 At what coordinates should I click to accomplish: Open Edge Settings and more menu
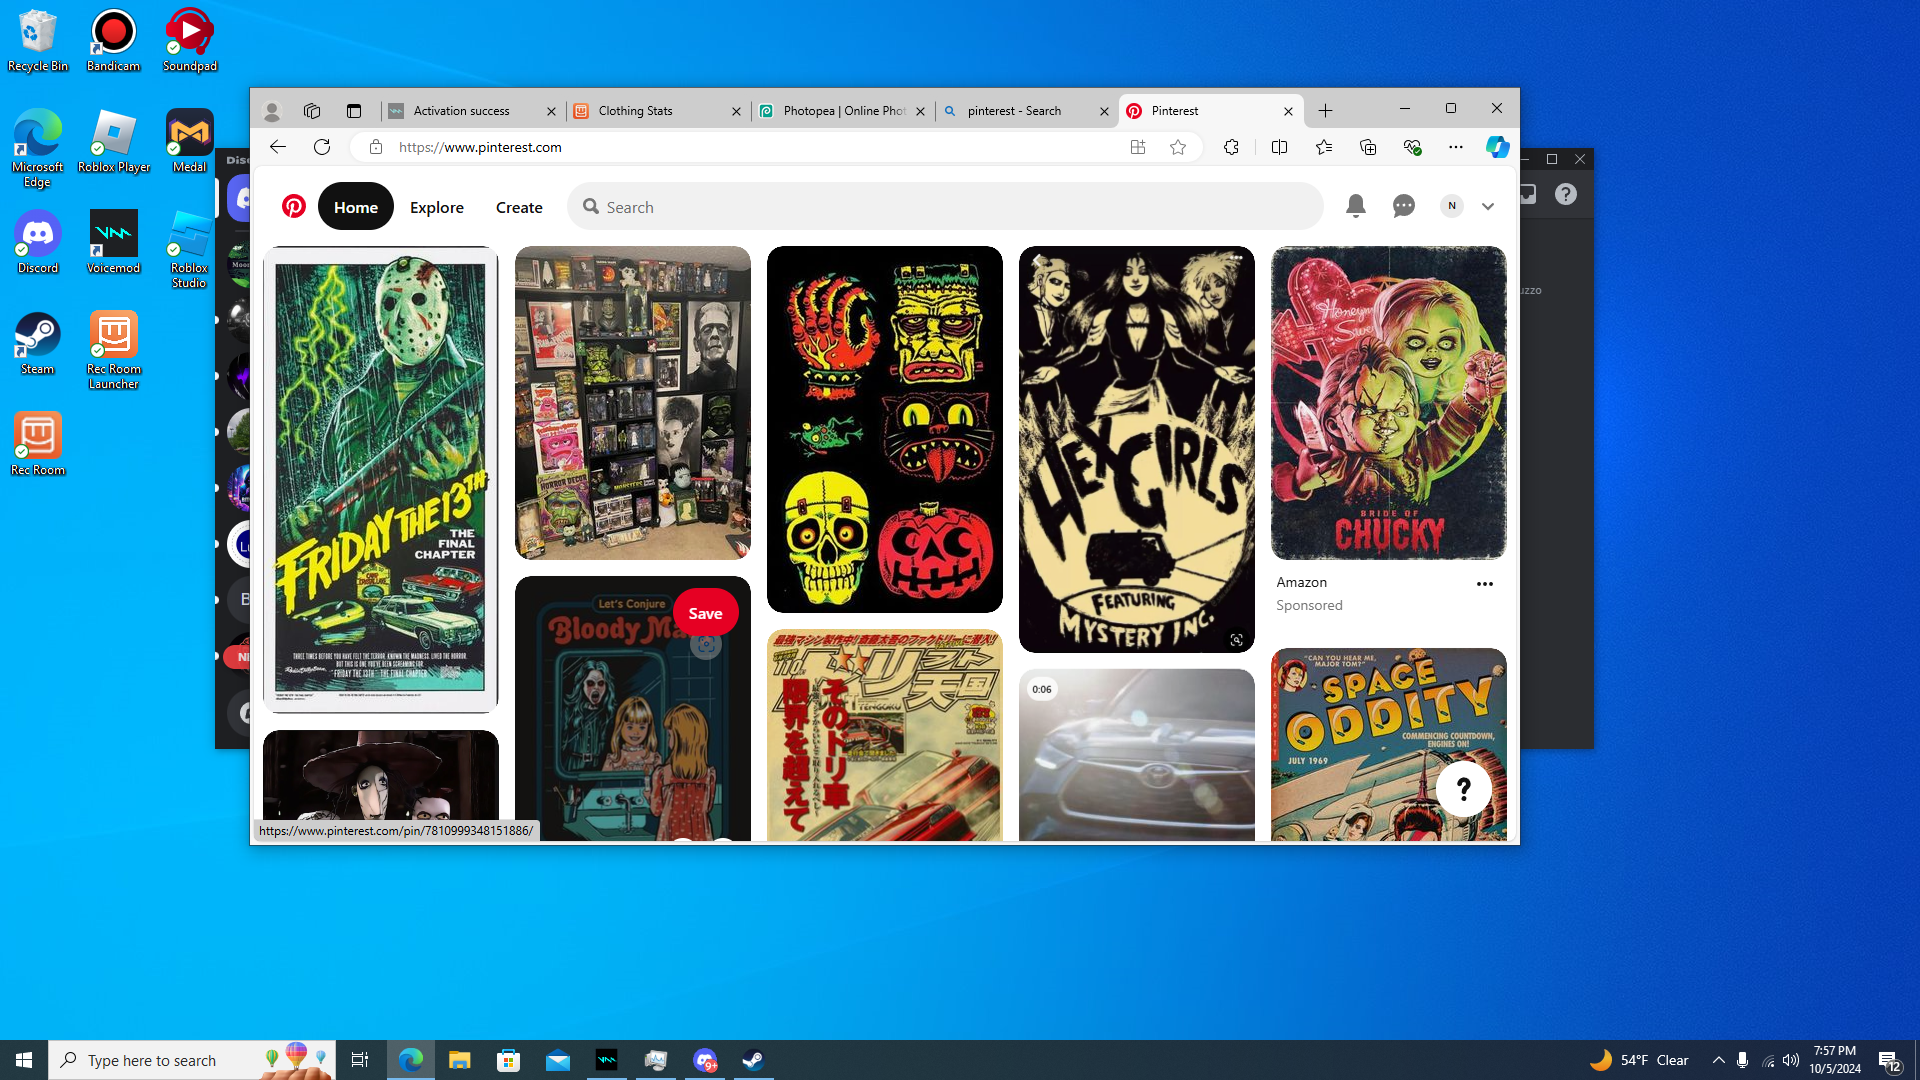[1455, 147]
